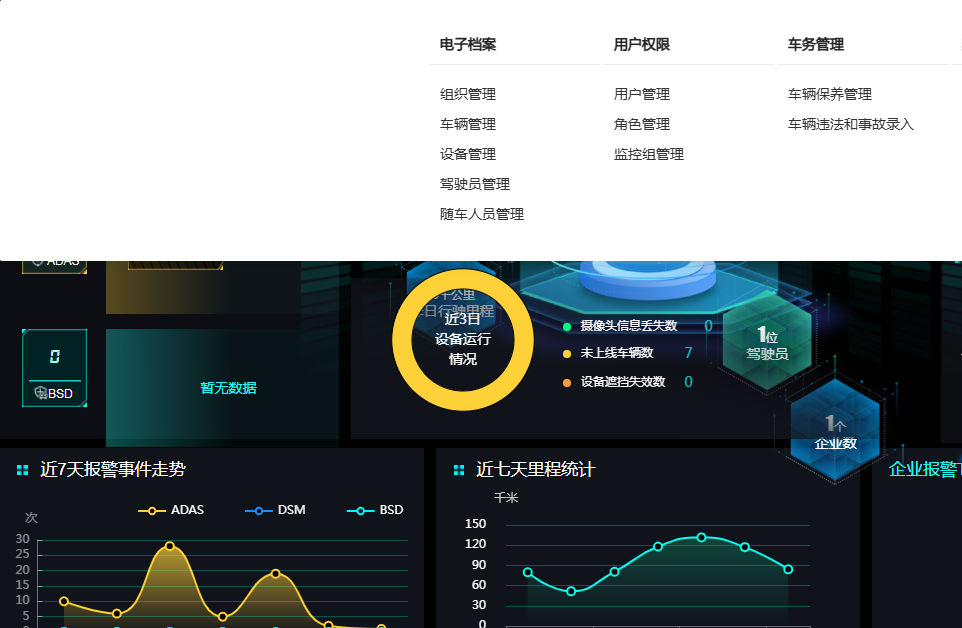Click the ADAS peak data point at 28
This screenshot has width=962, height=628.
click(x=170, y=546)
